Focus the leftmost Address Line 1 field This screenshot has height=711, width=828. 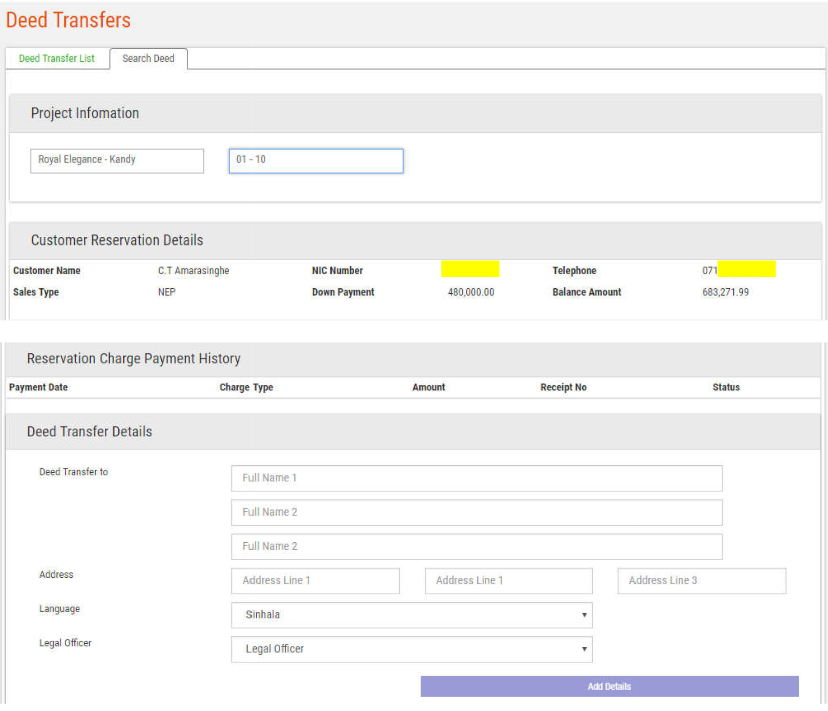tap(315, 581)
